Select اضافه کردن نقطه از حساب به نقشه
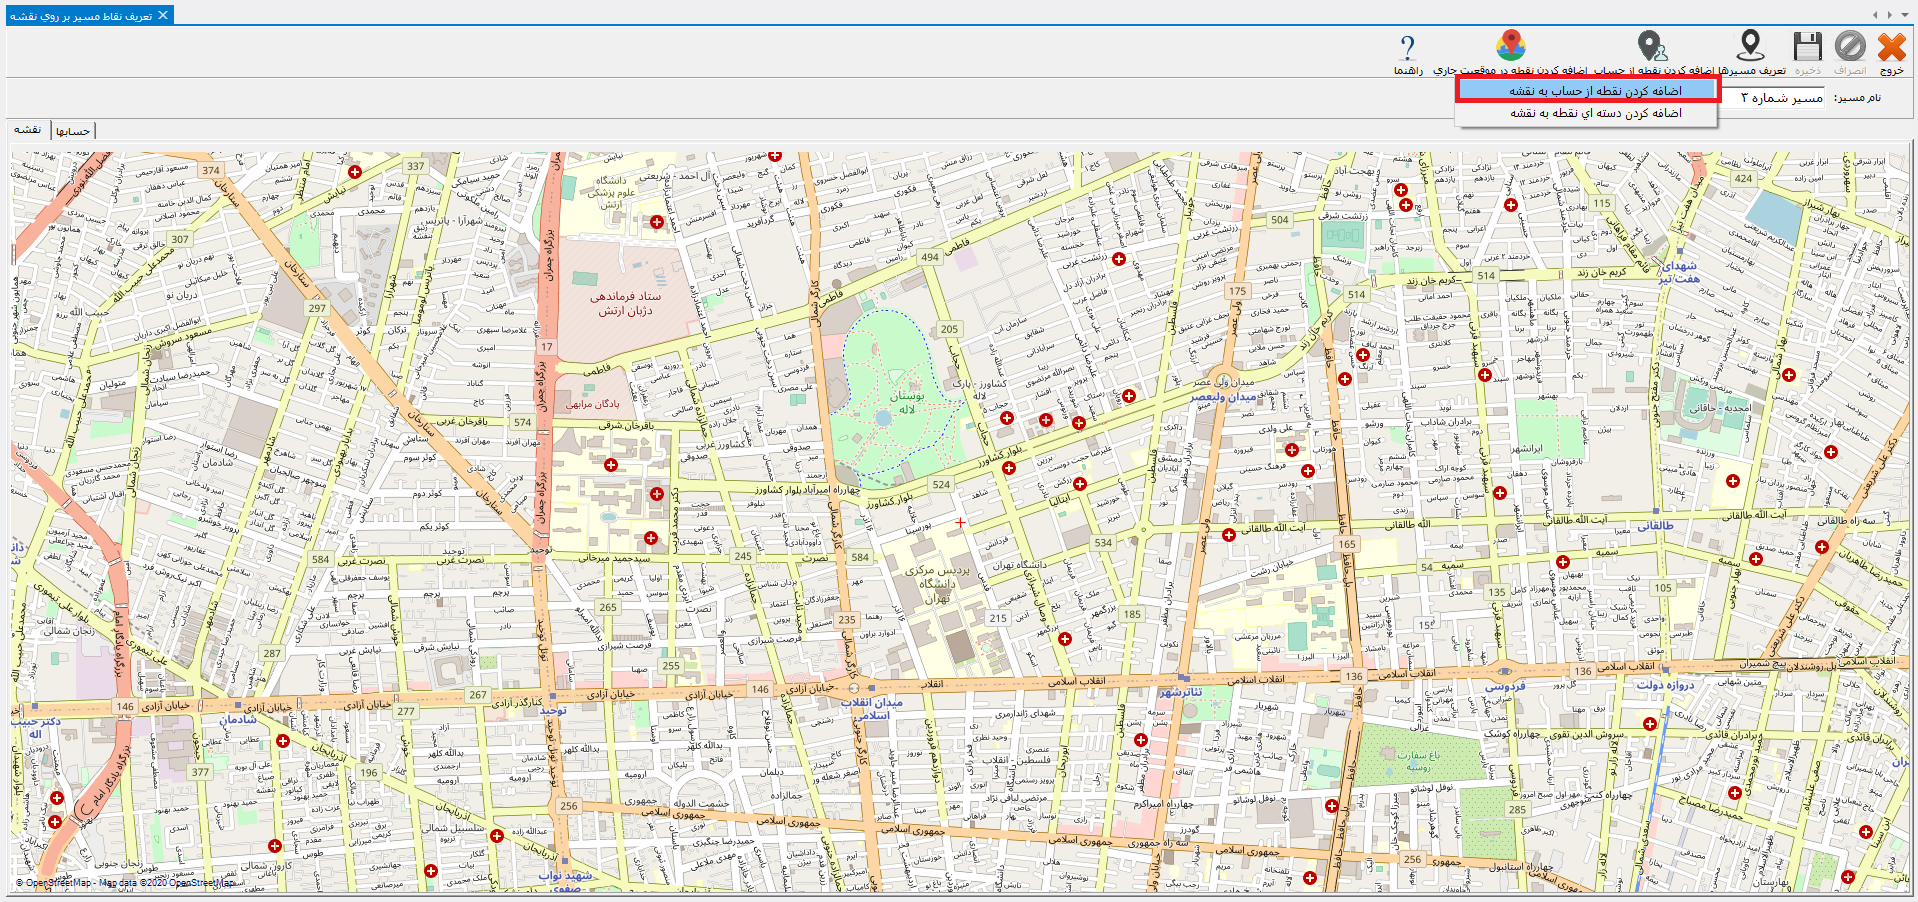1918x902 pixels. tap(1588, 91)
